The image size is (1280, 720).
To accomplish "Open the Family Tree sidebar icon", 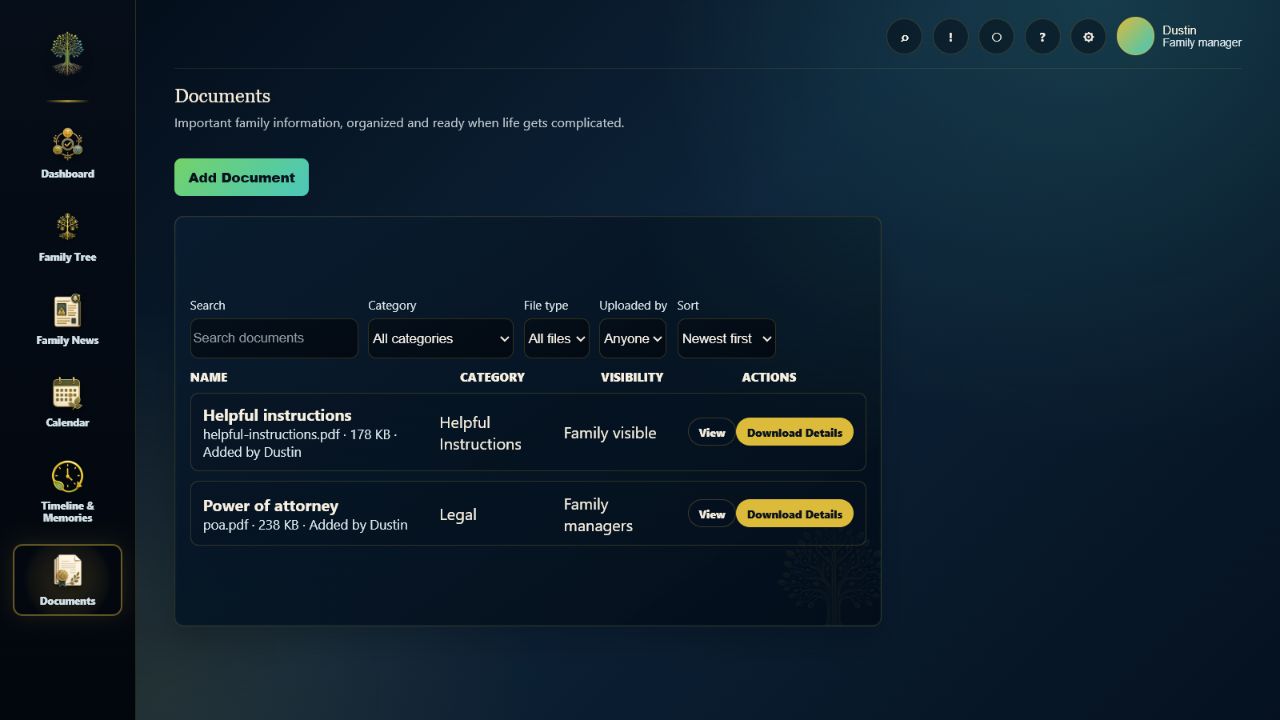I will 67,227.
